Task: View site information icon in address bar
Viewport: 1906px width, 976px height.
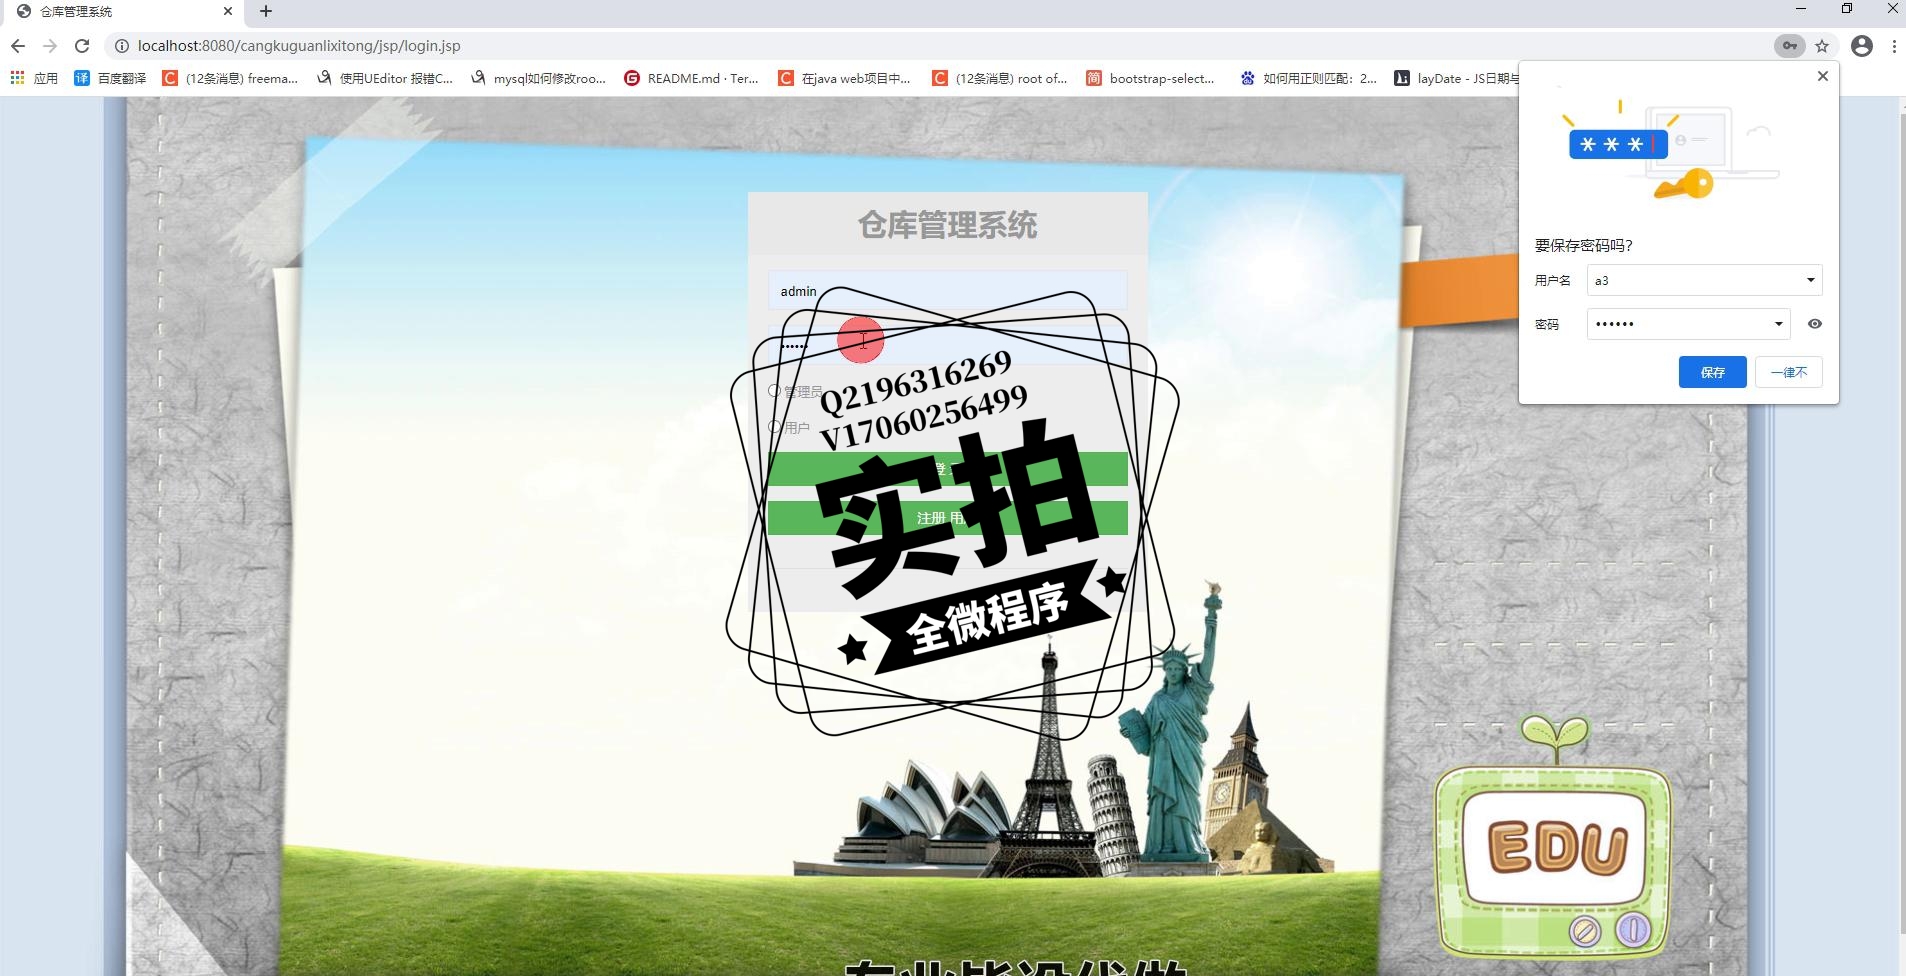Action: (x=121, y=46)
